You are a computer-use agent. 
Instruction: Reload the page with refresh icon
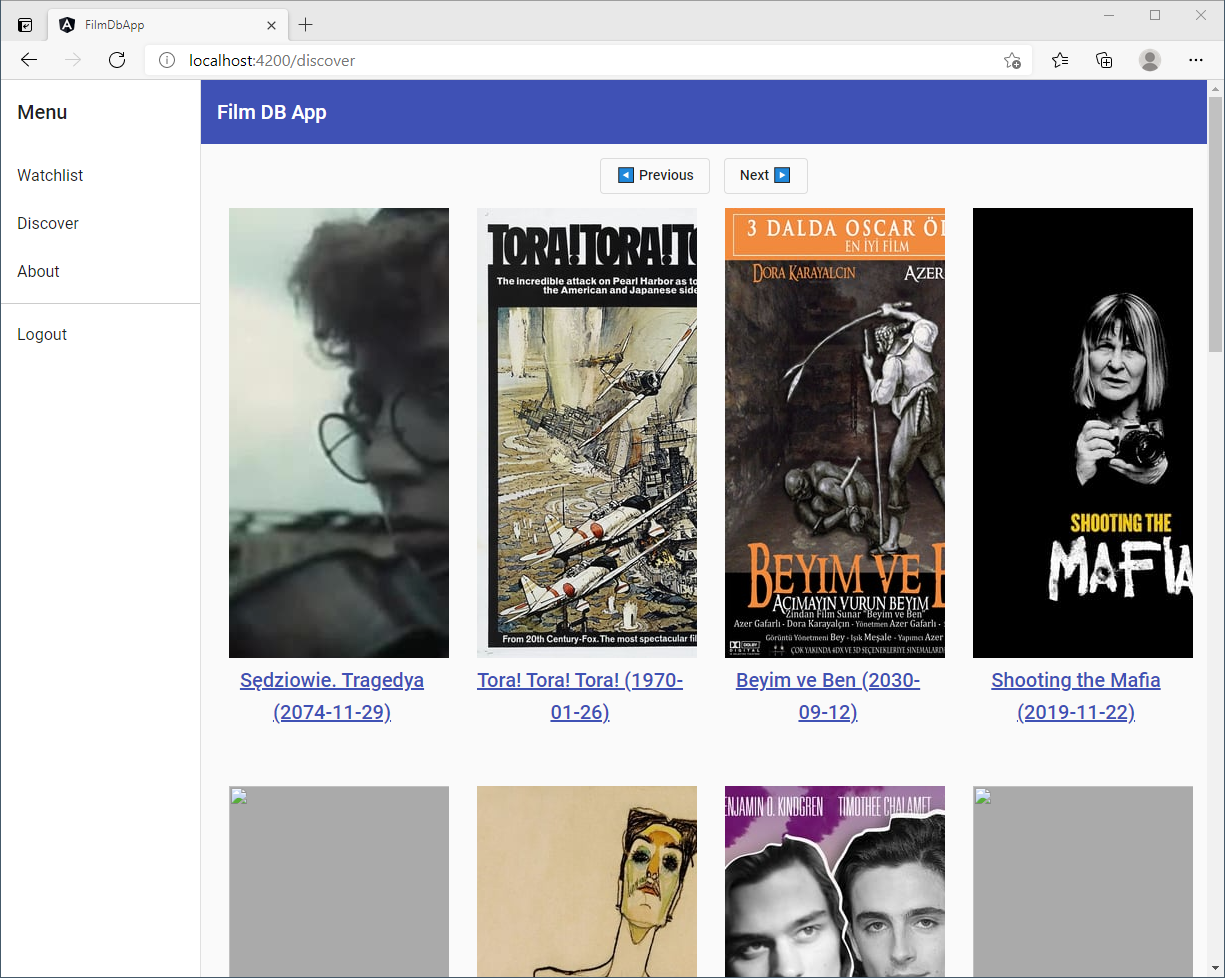point(117,60)
